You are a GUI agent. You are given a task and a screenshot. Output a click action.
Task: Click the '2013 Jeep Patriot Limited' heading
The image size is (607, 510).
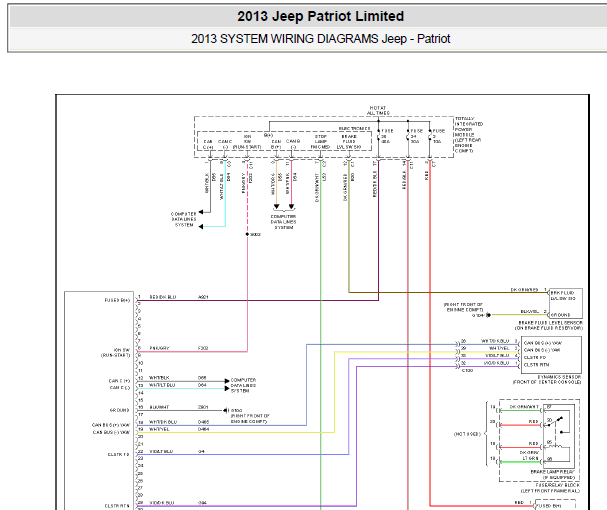click(321, 16)
